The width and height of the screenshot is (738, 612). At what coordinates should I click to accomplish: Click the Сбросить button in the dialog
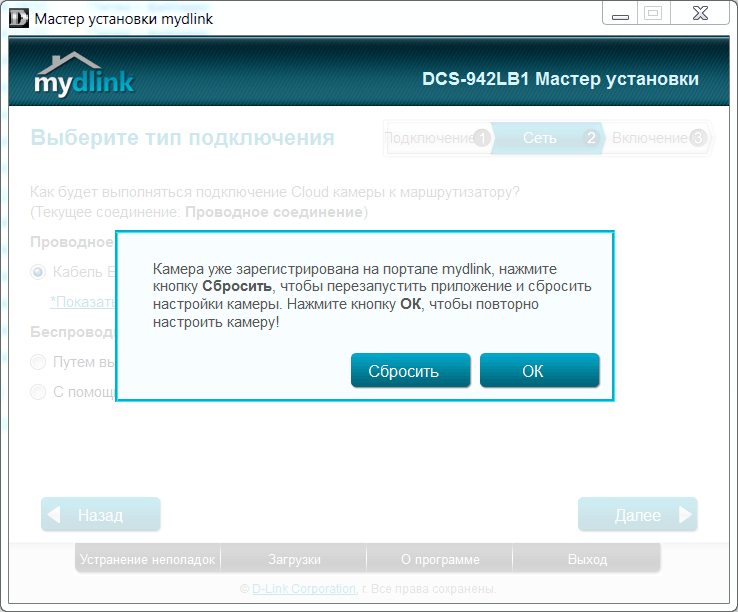coord(410,370)
